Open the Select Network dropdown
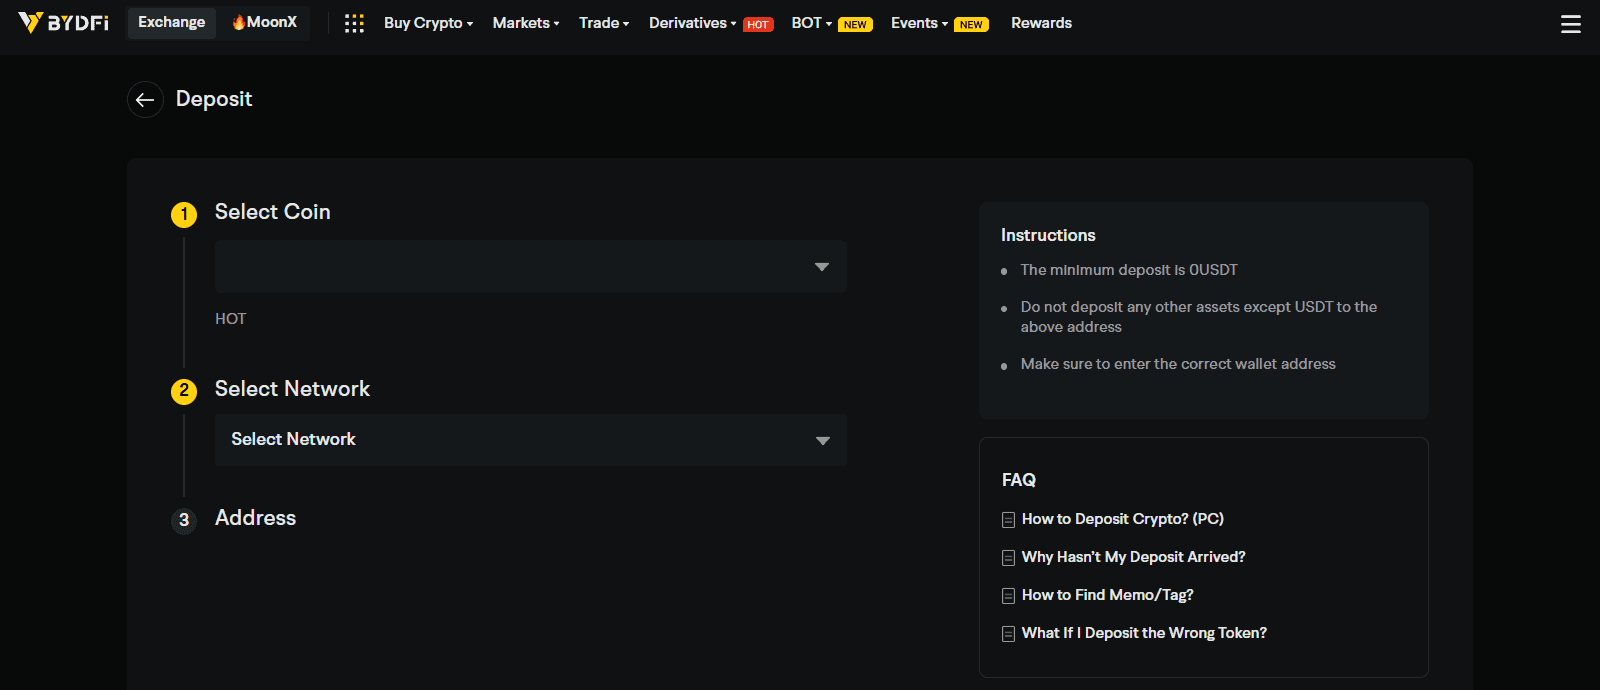This screenshot has width=1600, height=690. (x=531, y=440)
